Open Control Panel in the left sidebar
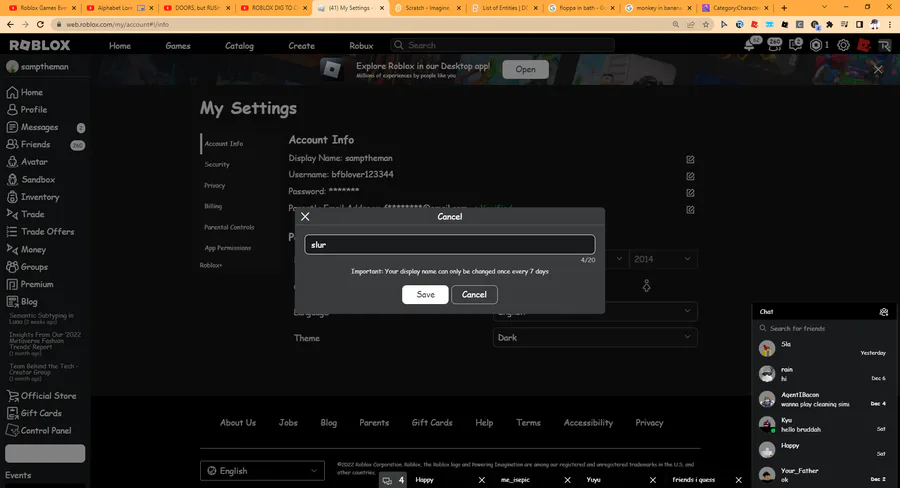This screenshot has width=900, height=488. [39, 430]
